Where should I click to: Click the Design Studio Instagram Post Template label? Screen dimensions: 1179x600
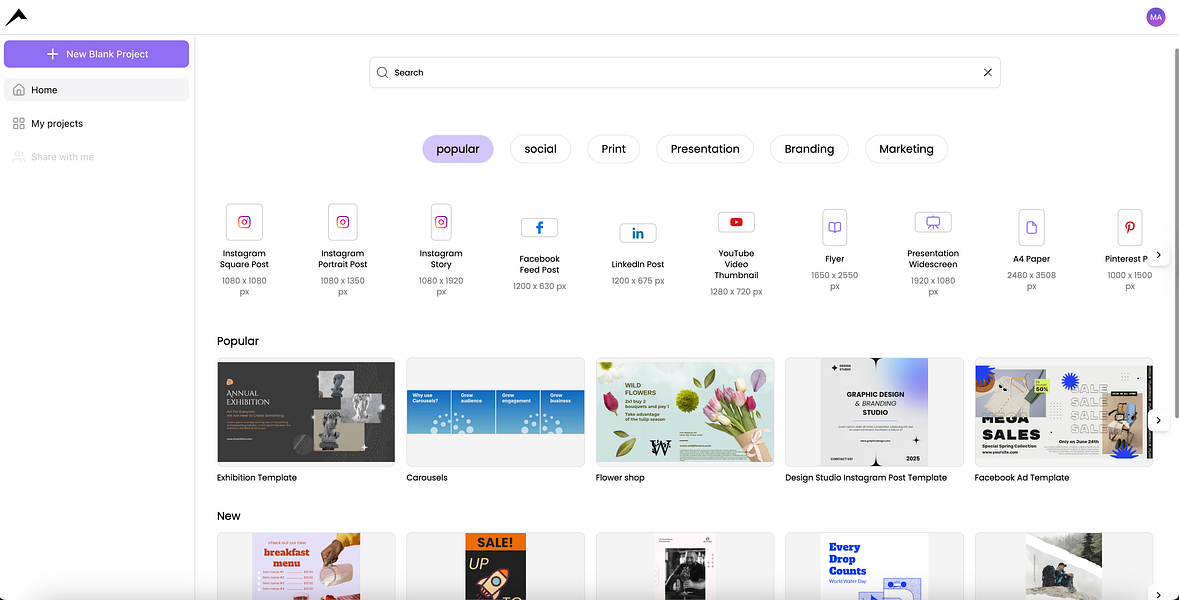click(866, 477)
